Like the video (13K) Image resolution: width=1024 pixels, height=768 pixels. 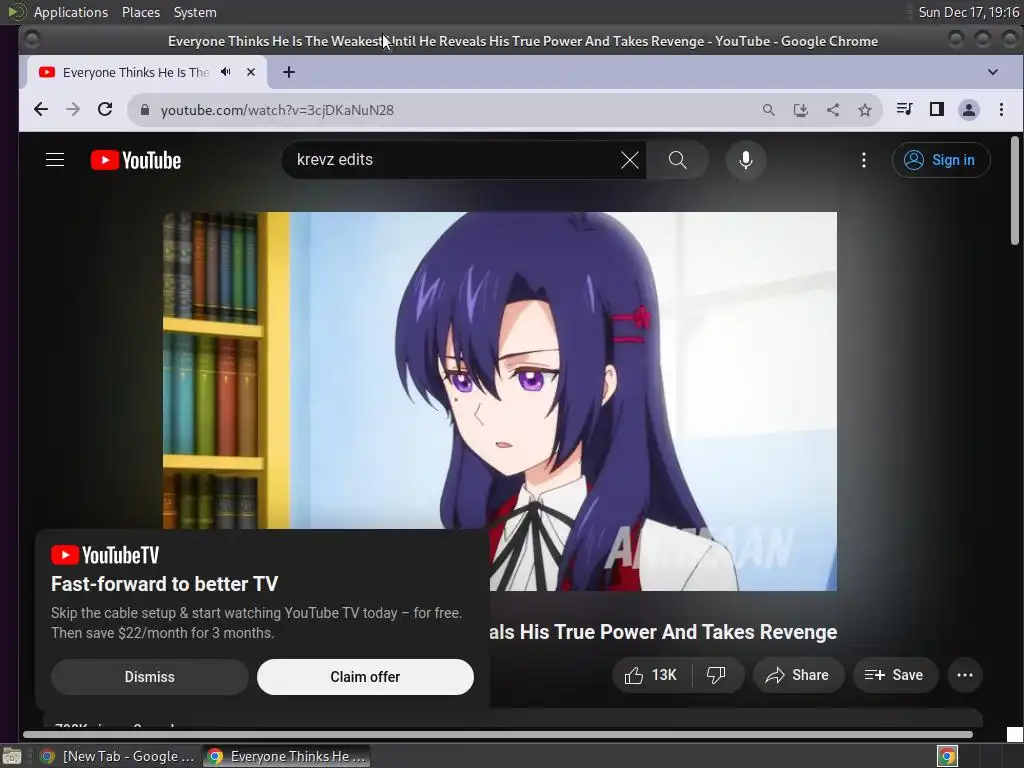(x=651, y=675)
